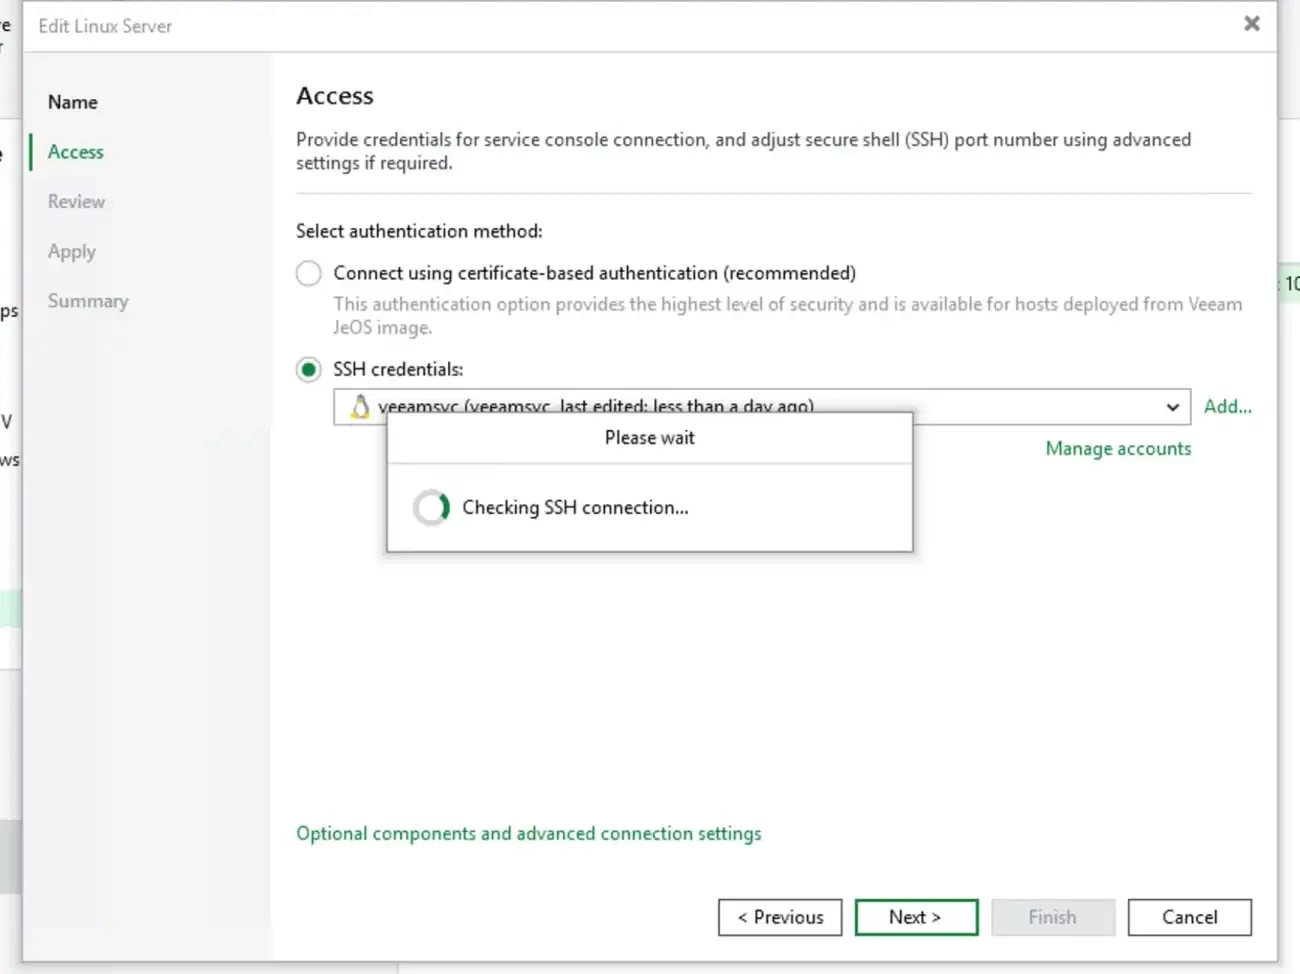The height and width of the screenshot is (974, 1300).
Task: Click the spinning progress icon
Action: [x=432, y=508]
